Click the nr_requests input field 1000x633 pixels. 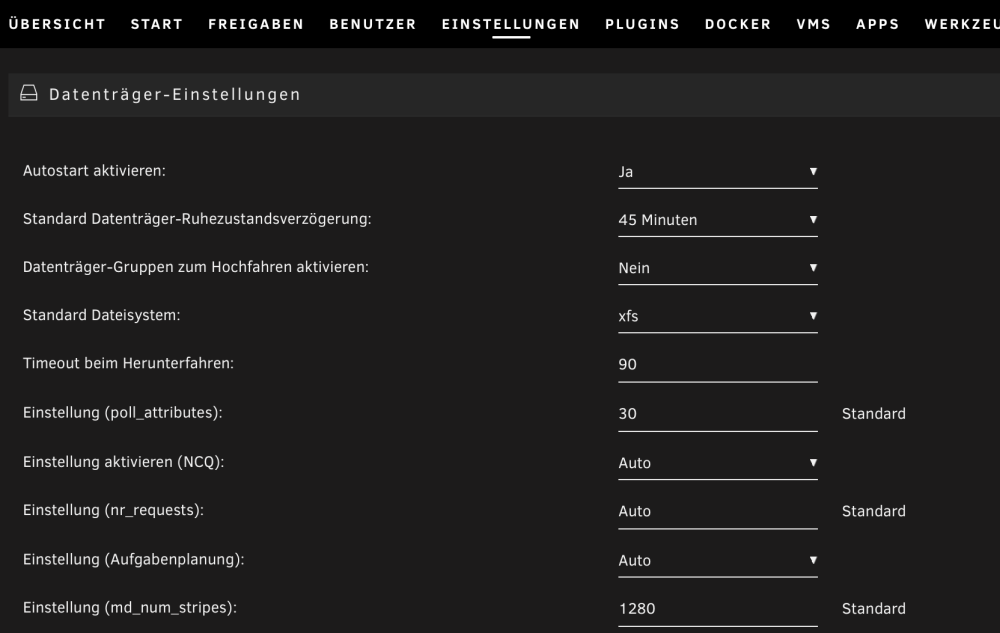click(x=717, y=512)
